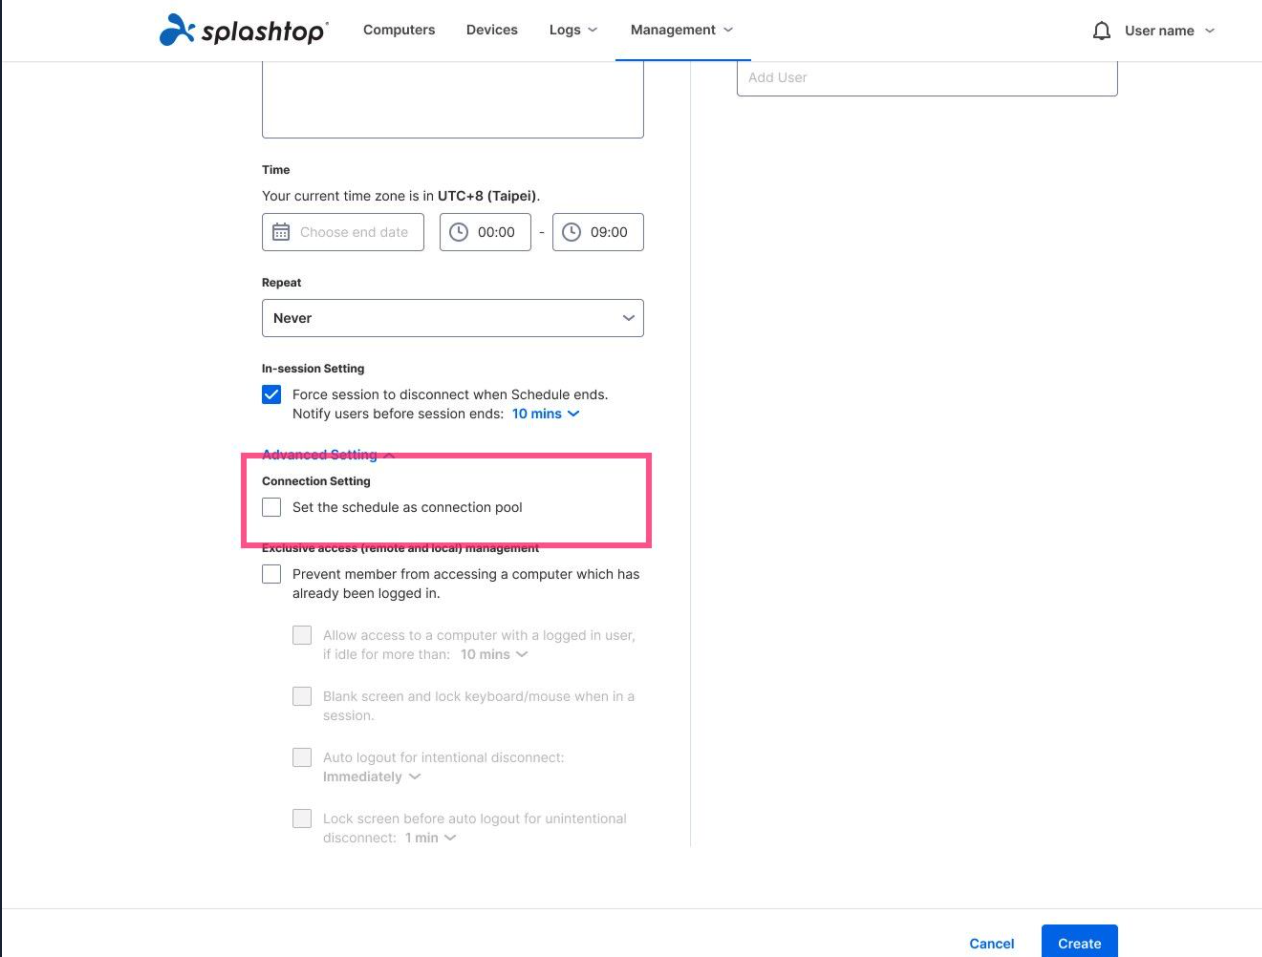
Task: Click the Splashtop logo
Action: [218, 29]
